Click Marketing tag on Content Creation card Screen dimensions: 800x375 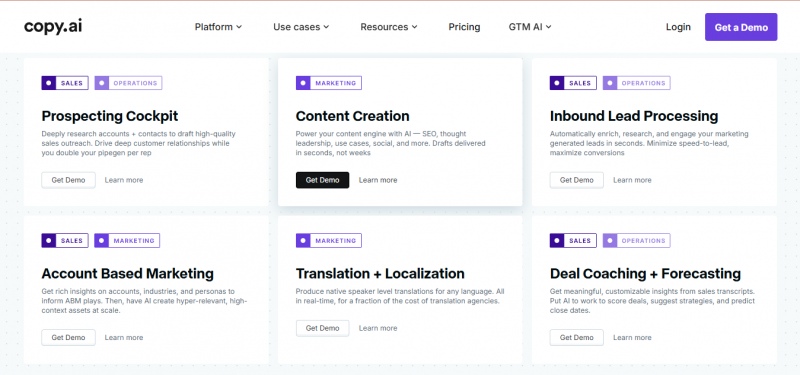(329, 83)
